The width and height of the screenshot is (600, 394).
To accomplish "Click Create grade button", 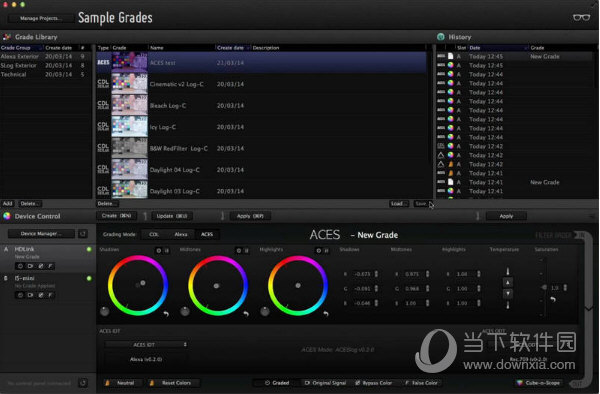I will 116,216.
